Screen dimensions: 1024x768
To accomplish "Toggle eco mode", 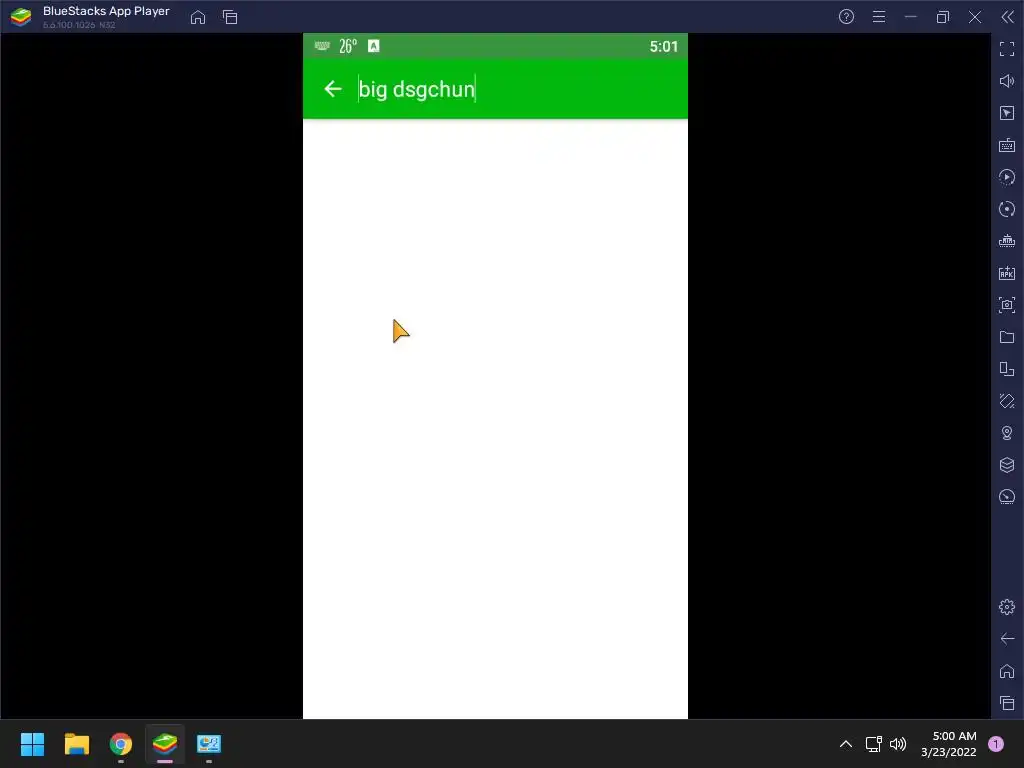I will pos(1007,497).
